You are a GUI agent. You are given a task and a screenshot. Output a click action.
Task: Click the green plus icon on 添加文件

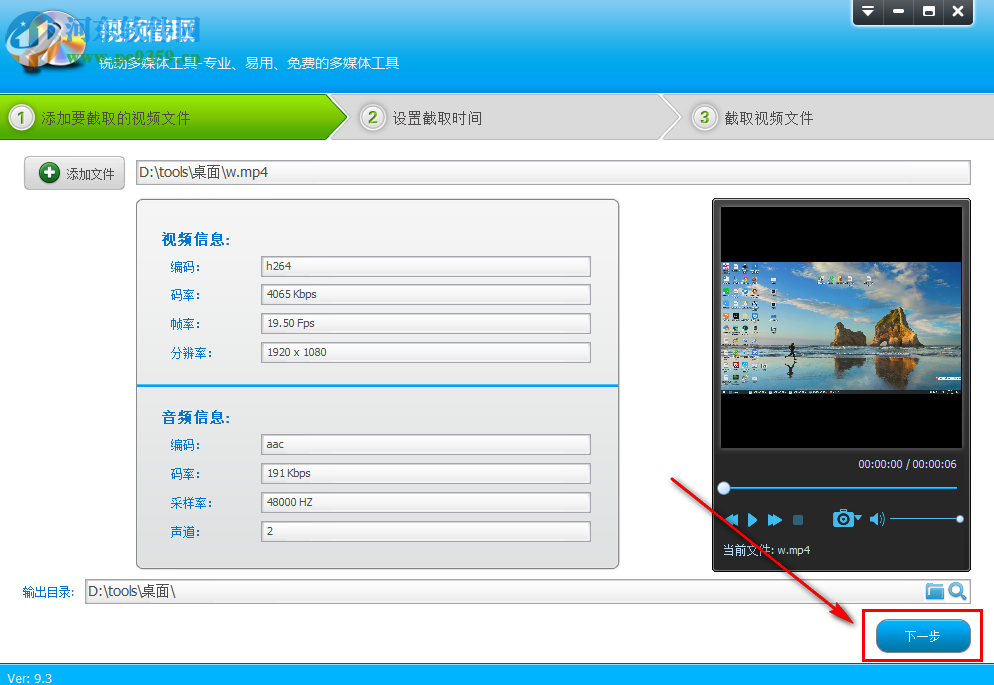pyautogui.click(x=49, y=173)
